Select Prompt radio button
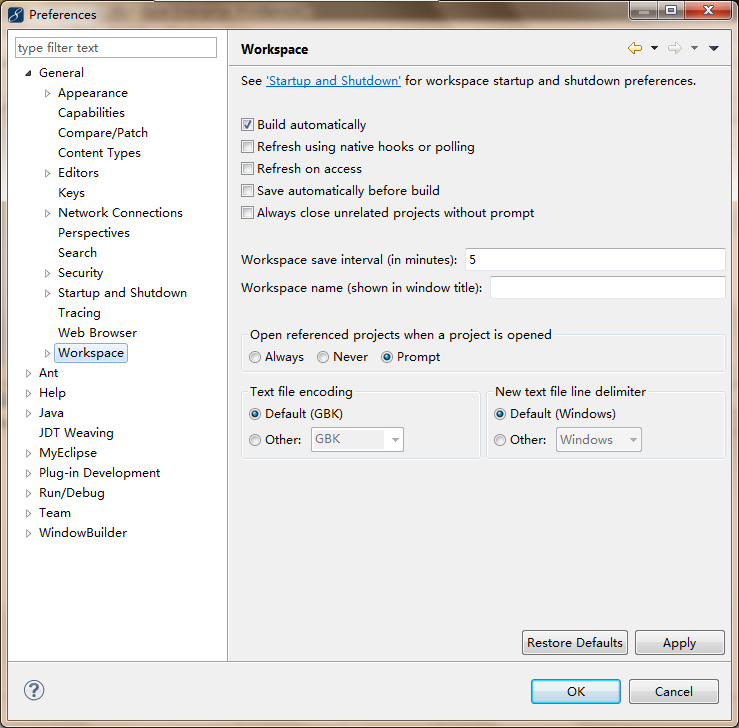 point(387,357)
